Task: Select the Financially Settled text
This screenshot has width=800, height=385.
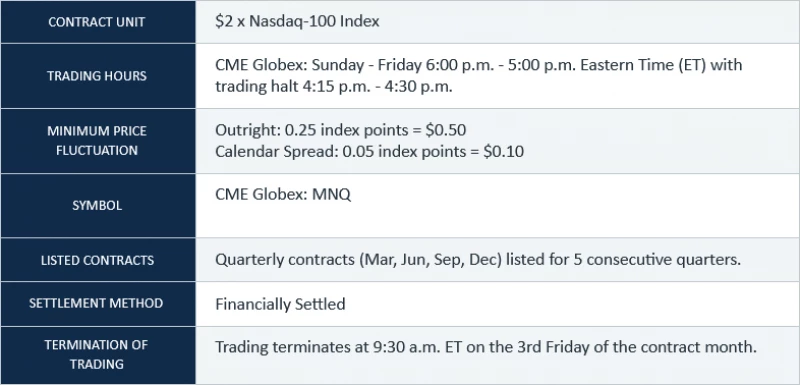Action: pyautogui.click(x=280, y=304)
